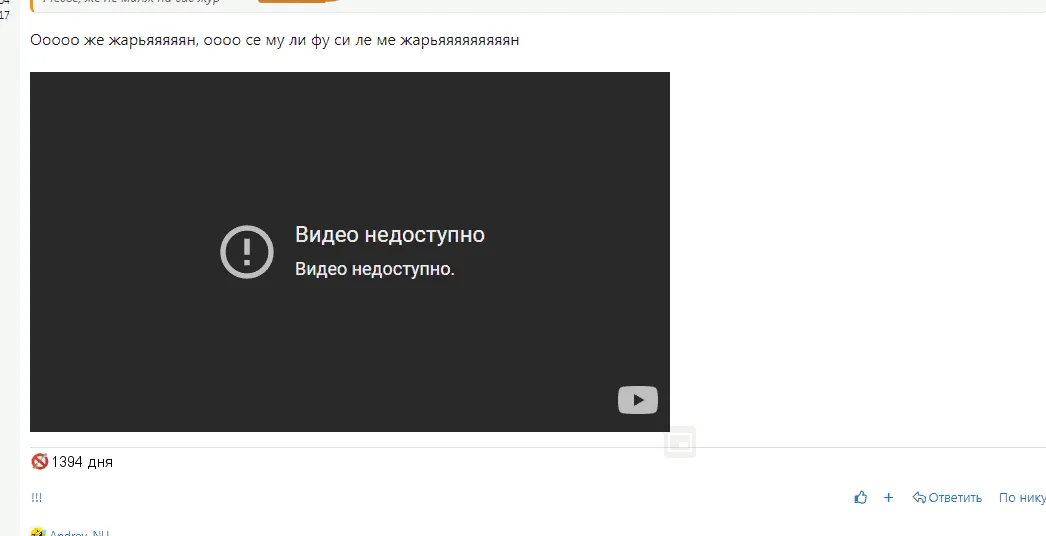
Task: Click the YouTube logo in video player
Action: (x=638, y=400)
